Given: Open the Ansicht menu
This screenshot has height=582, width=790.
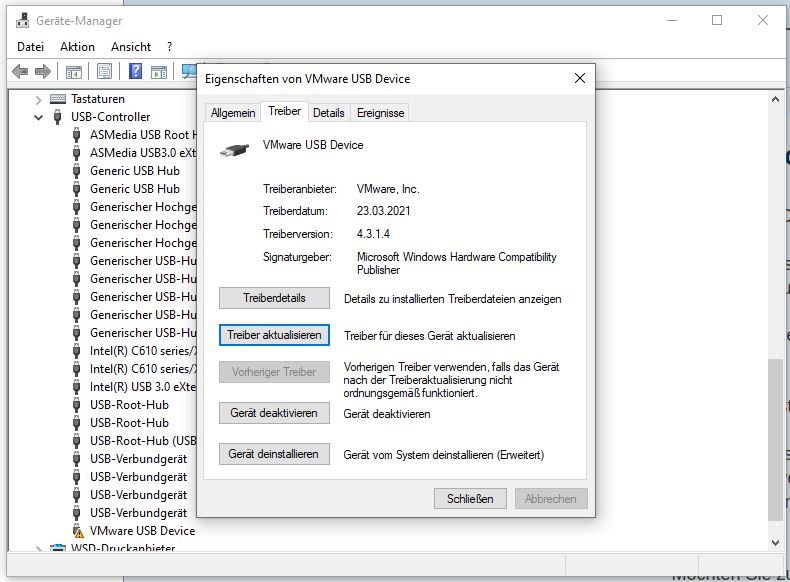Looking at the screenshot, I should (x=131, y=47).
